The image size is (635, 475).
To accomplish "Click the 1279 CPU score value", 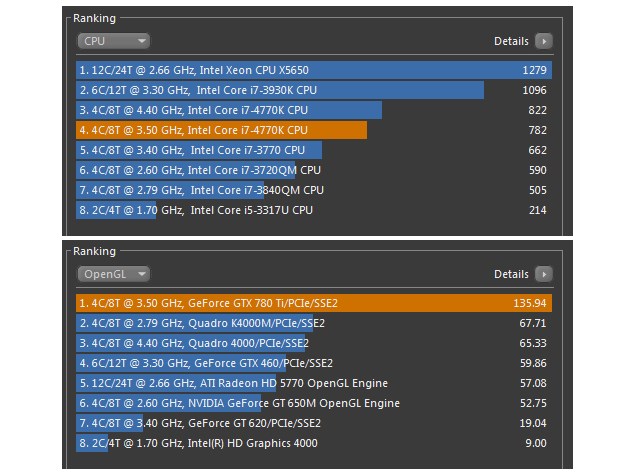I will (534, 70).
